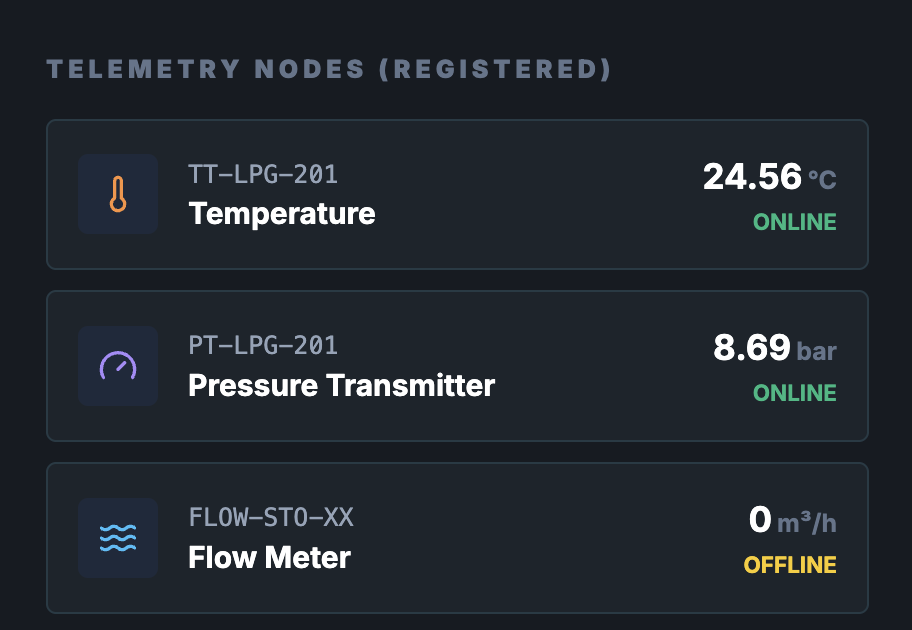The height and width of the screenshot is (630, 912).
Task: Click the yellow OFFLINE status badge
Action: 790,565
